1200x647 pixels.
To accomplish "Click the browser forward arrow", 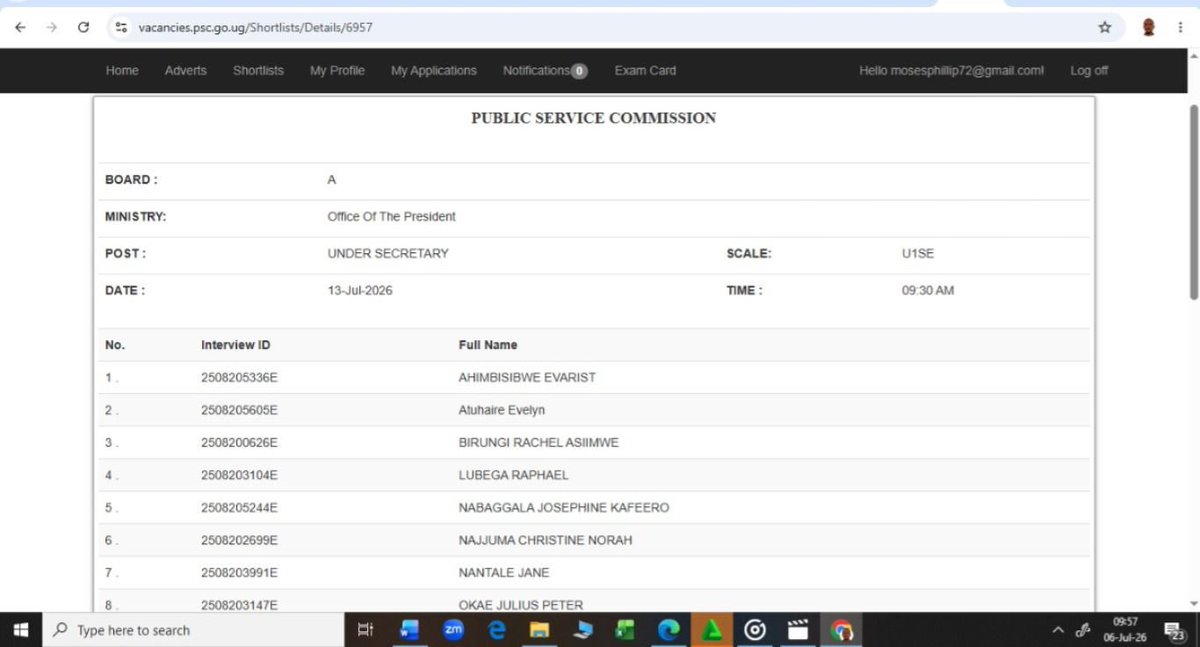I will click(51, 28).
